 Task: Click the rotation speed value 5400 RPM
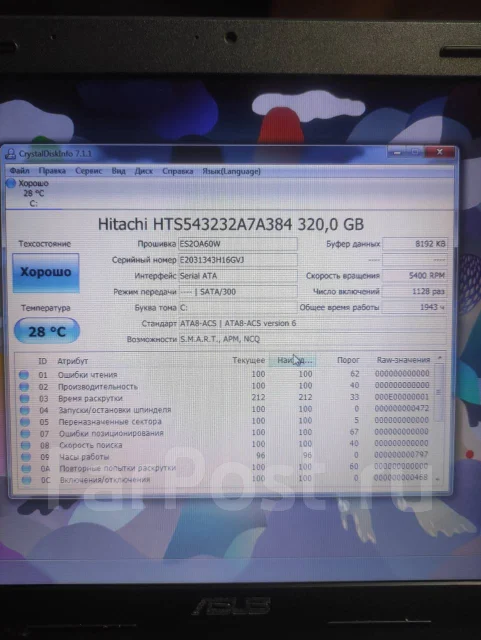[414, 276]
